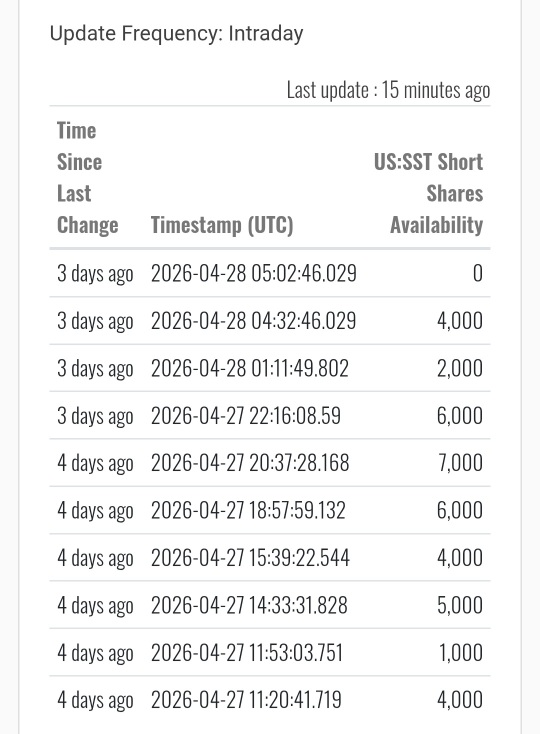Click the 7,000 availability value
540x734 pixels.
[x=460, y=462]
